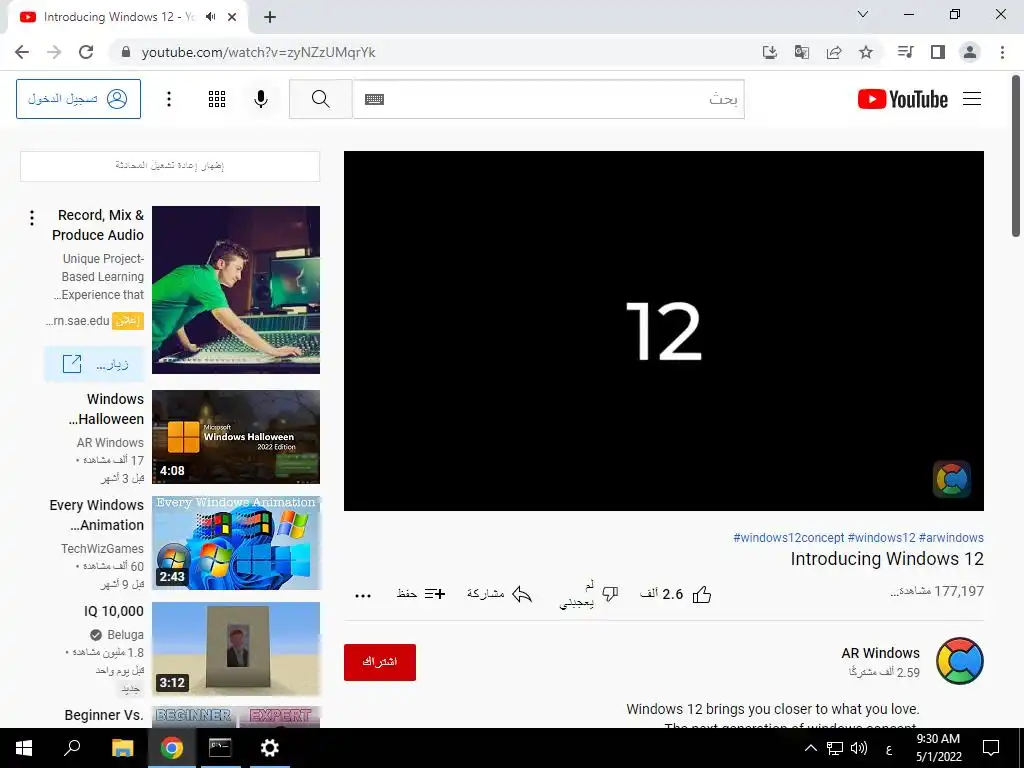The image size is (1024, 768).
Task: Click the browser address bar URL
Action: [259, 52]
